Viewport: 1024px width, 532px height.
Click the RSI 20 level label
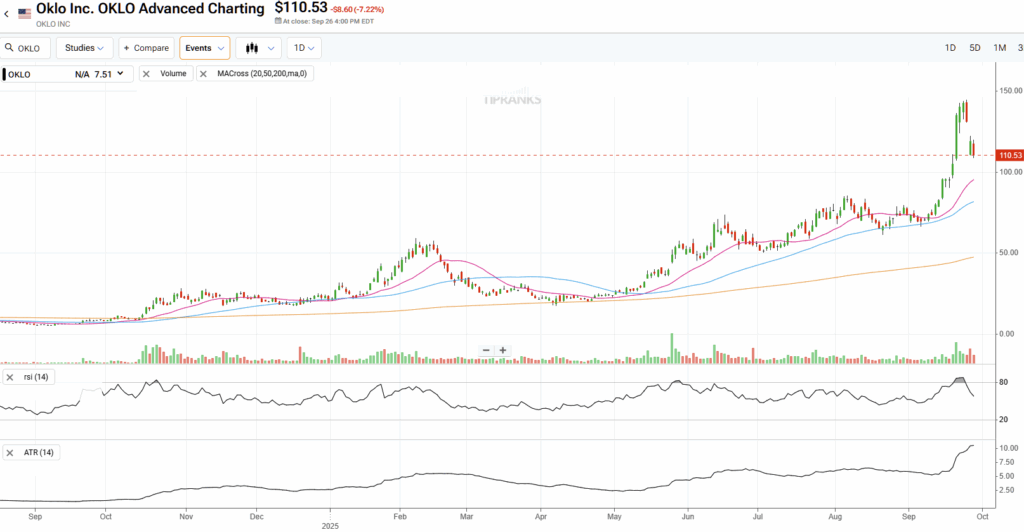click(1003, 420)
